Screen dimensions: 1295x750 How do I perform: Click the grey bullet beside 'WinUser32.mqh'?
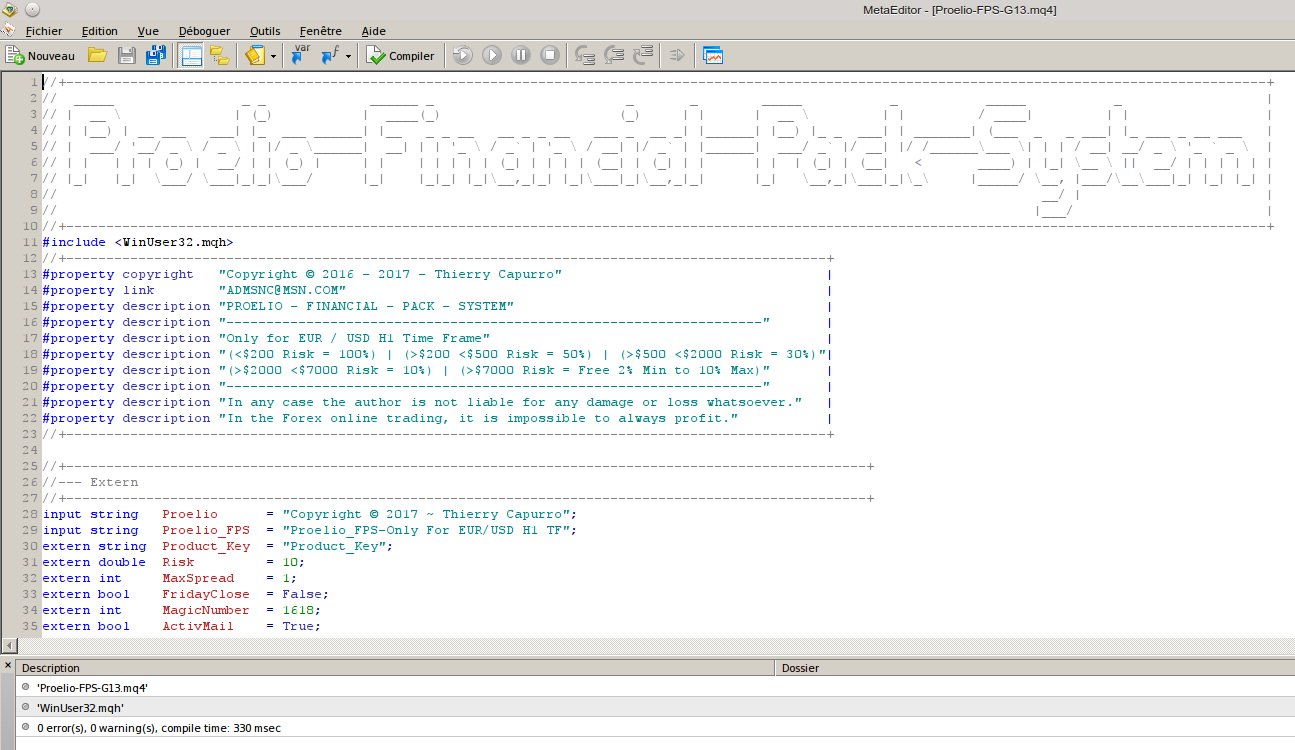tap(25, 708)
